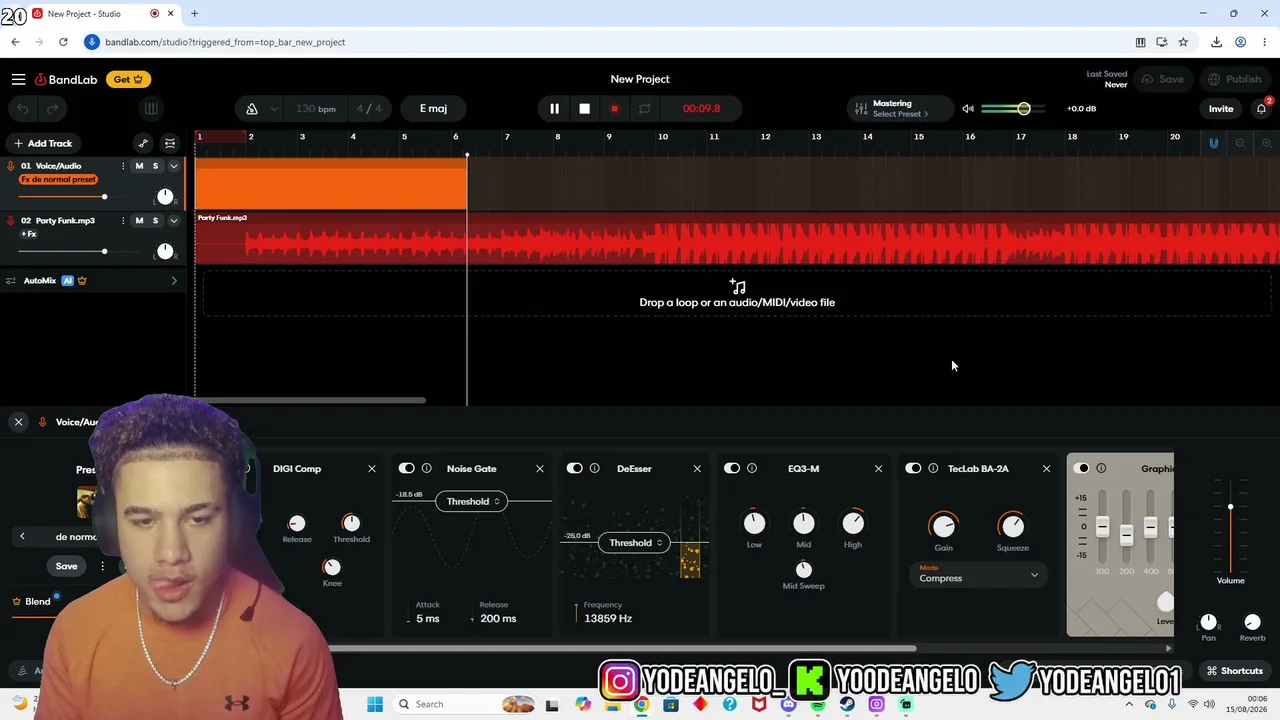The width and height of the screenshot is (1280, 720).
Task: Close the effects panel with X
Action: click(x=18, y=422)
